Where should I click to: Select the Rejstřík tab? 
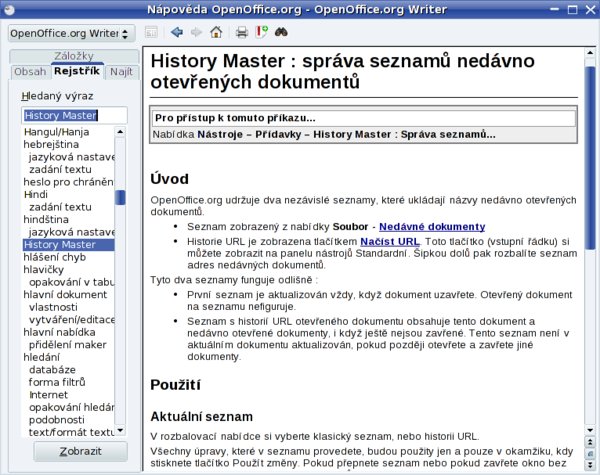(77, 71)
